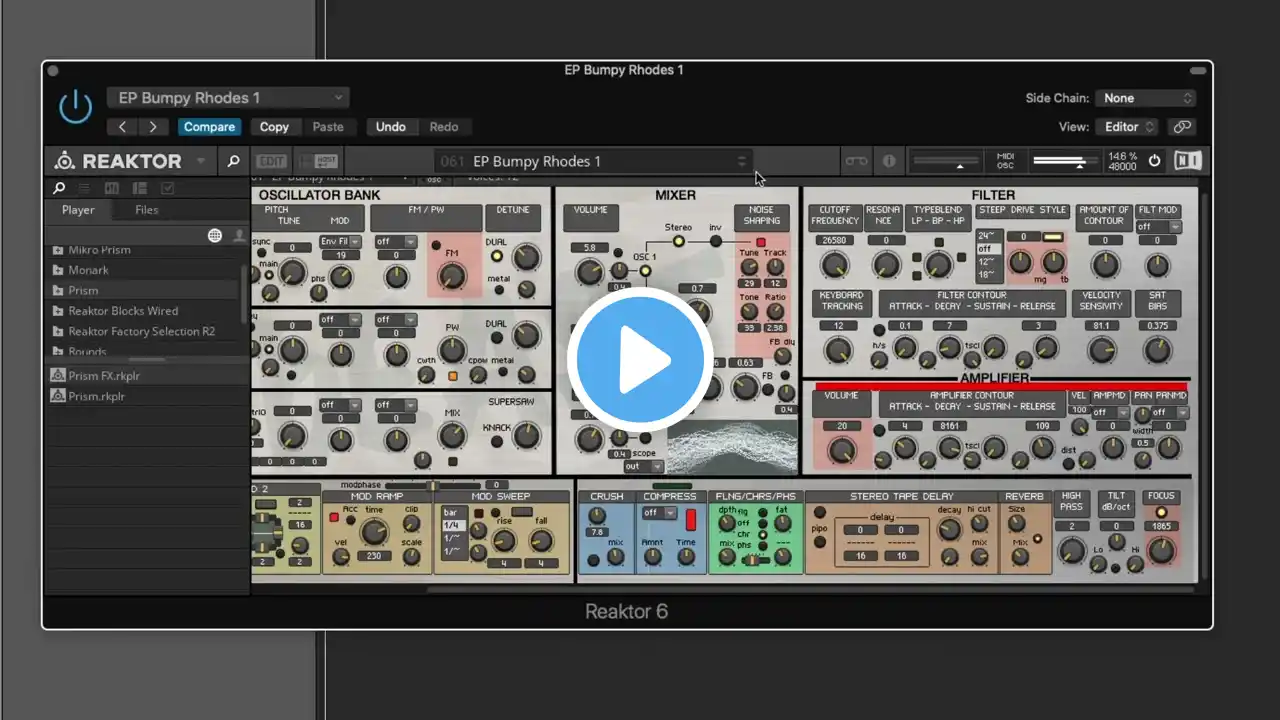
Task: Open the info icon in Reaktor header
Action: coord(888,161)
